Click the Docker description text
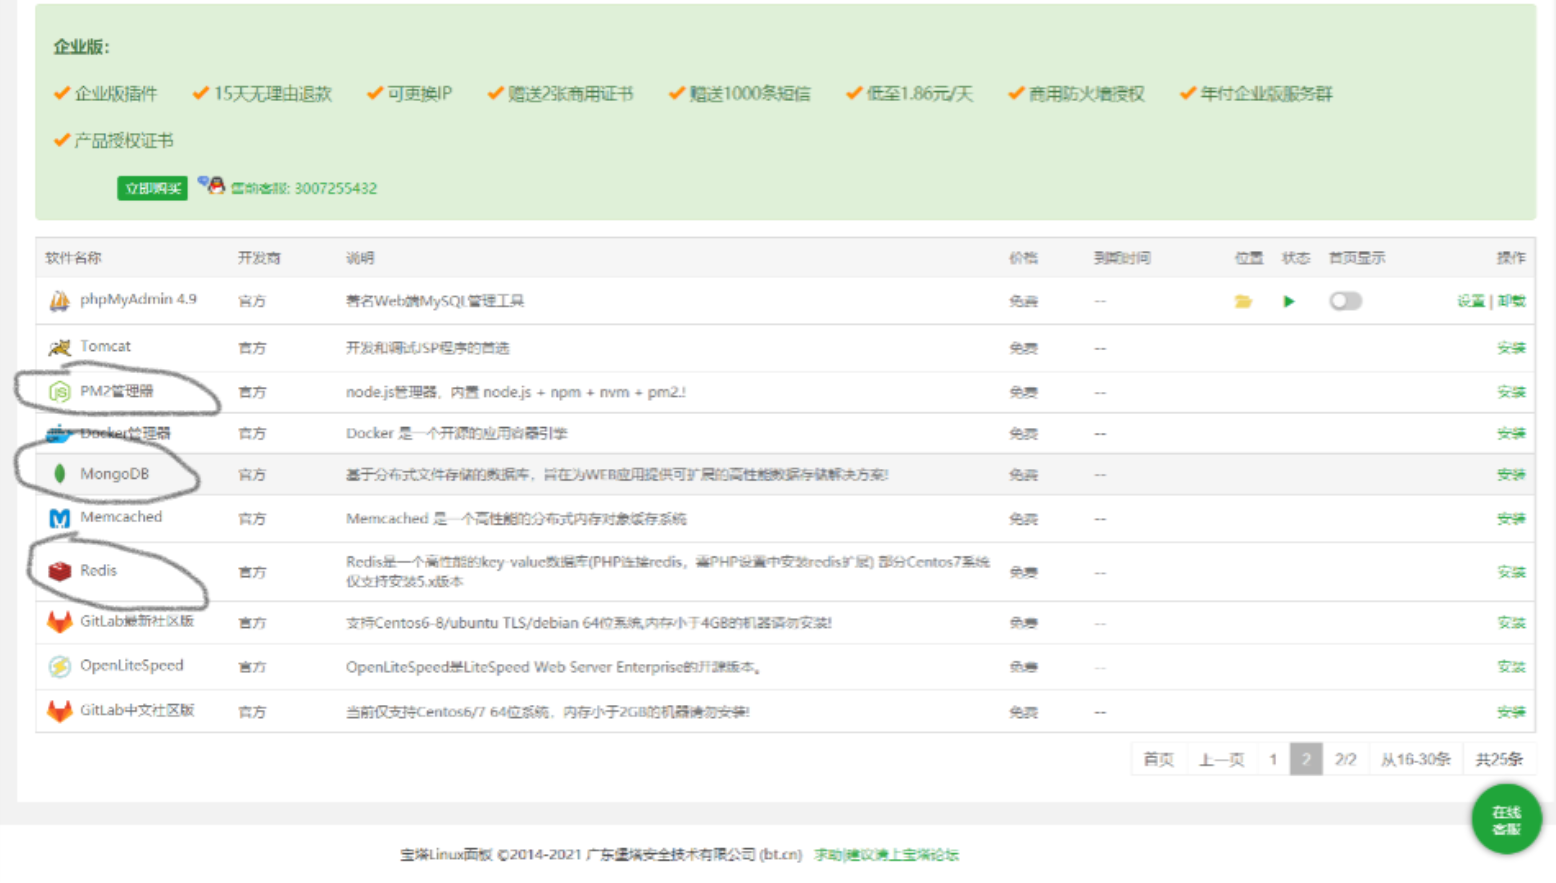This screenshot has width=1556, height=883. coord(456,433)
